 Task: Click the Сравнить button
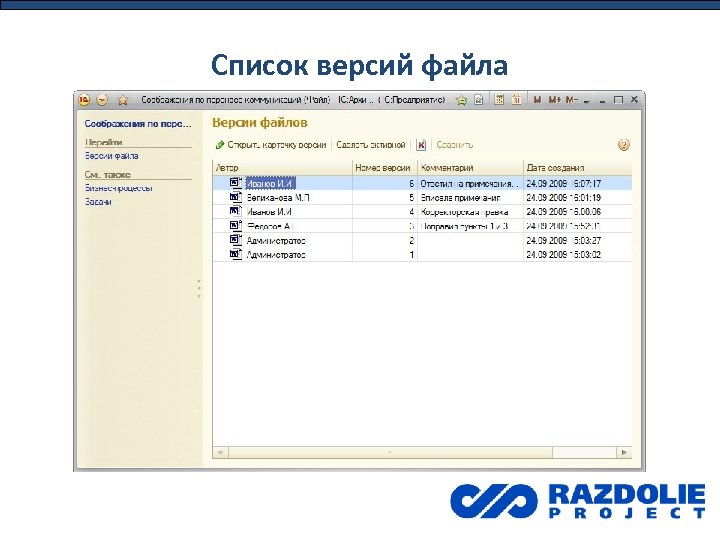click(455, 145)
